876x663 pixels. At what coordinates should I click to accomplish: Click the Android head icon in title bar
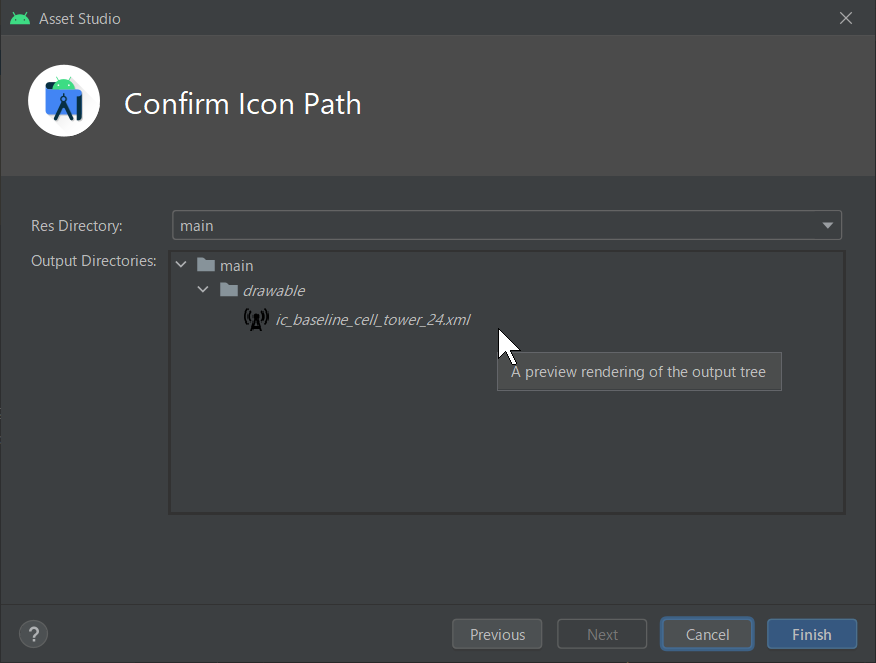click(20, 18)
